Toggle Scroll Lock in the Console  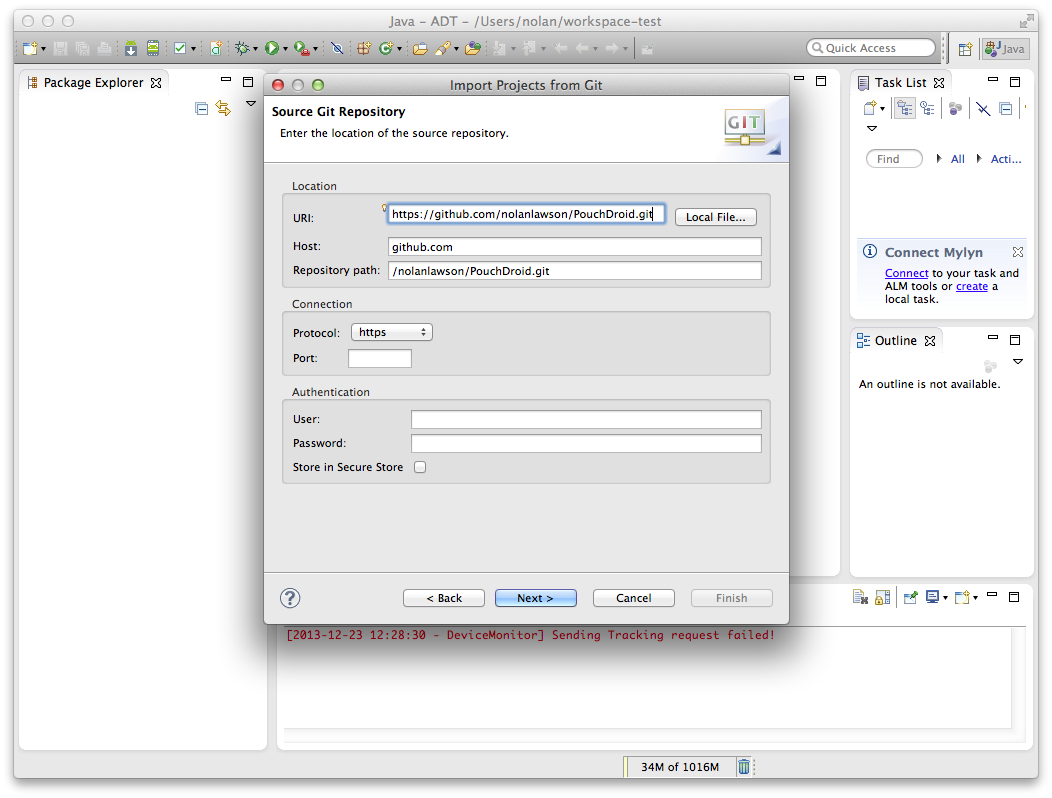[883, 597]
